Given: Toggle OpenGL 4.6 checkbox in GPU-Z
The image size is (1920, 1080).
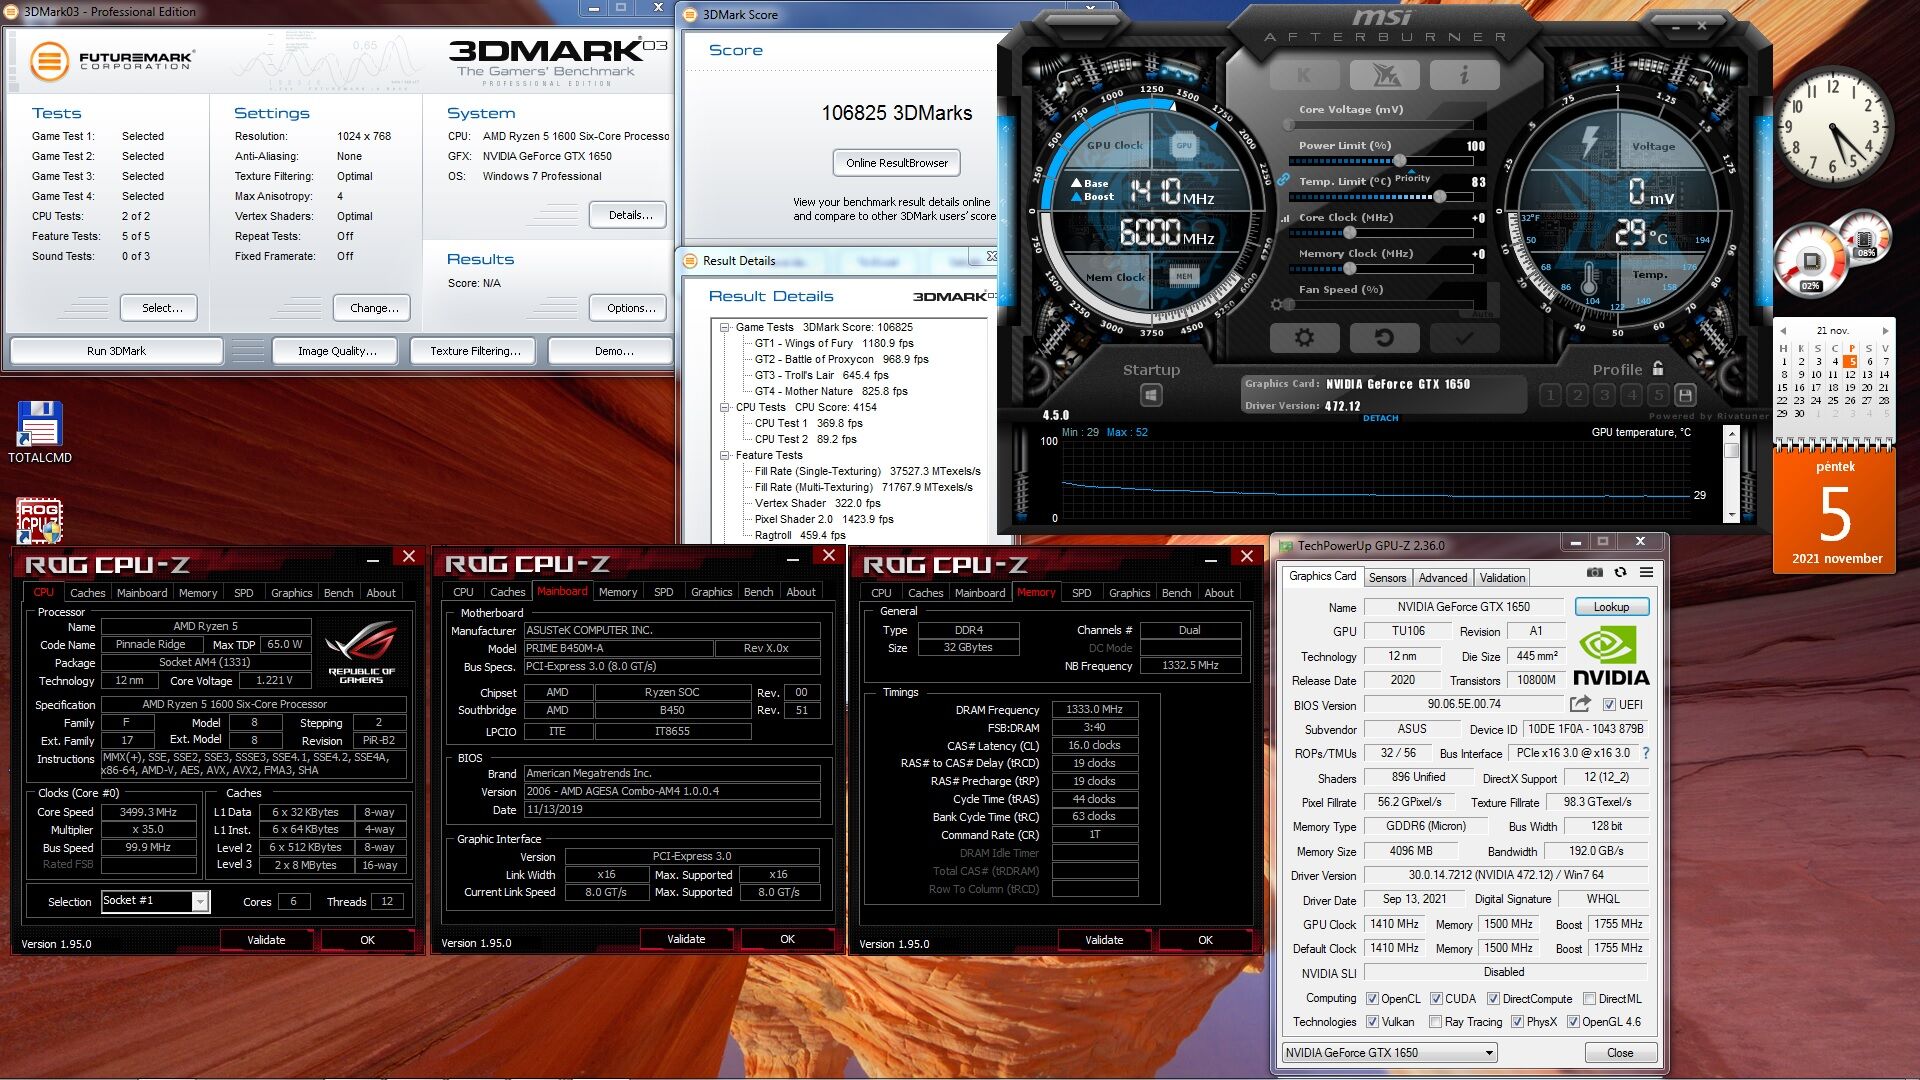Looking at the screenshot, I should pyautogui.click(x=1573, y=1022).
